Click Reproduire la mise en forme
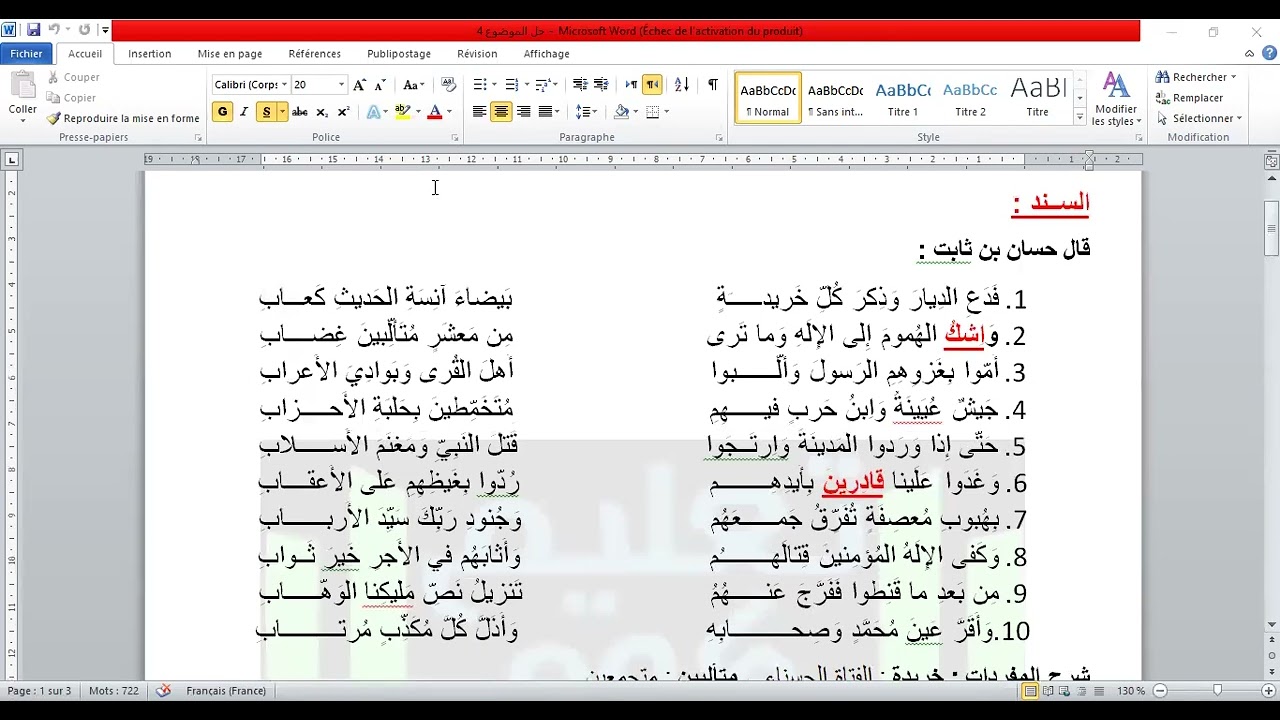 [123, 118]
